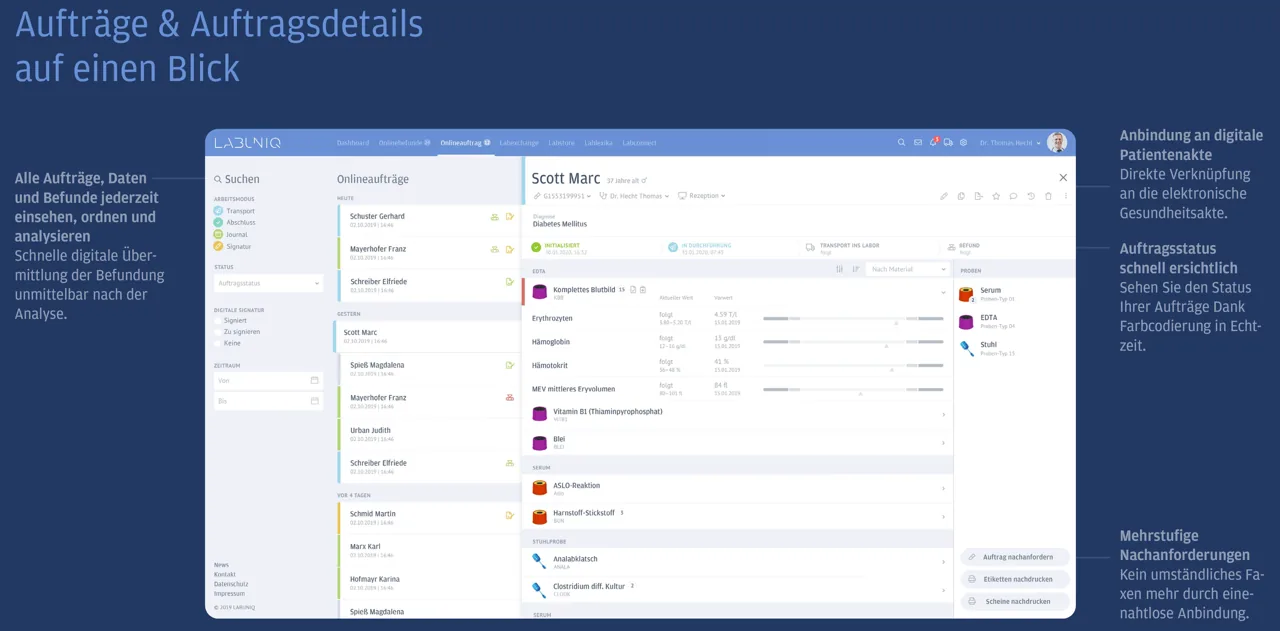Open the Kontakt footer link
The width and height of the screenshot is (1280, 631).
(x=225, y=574)
